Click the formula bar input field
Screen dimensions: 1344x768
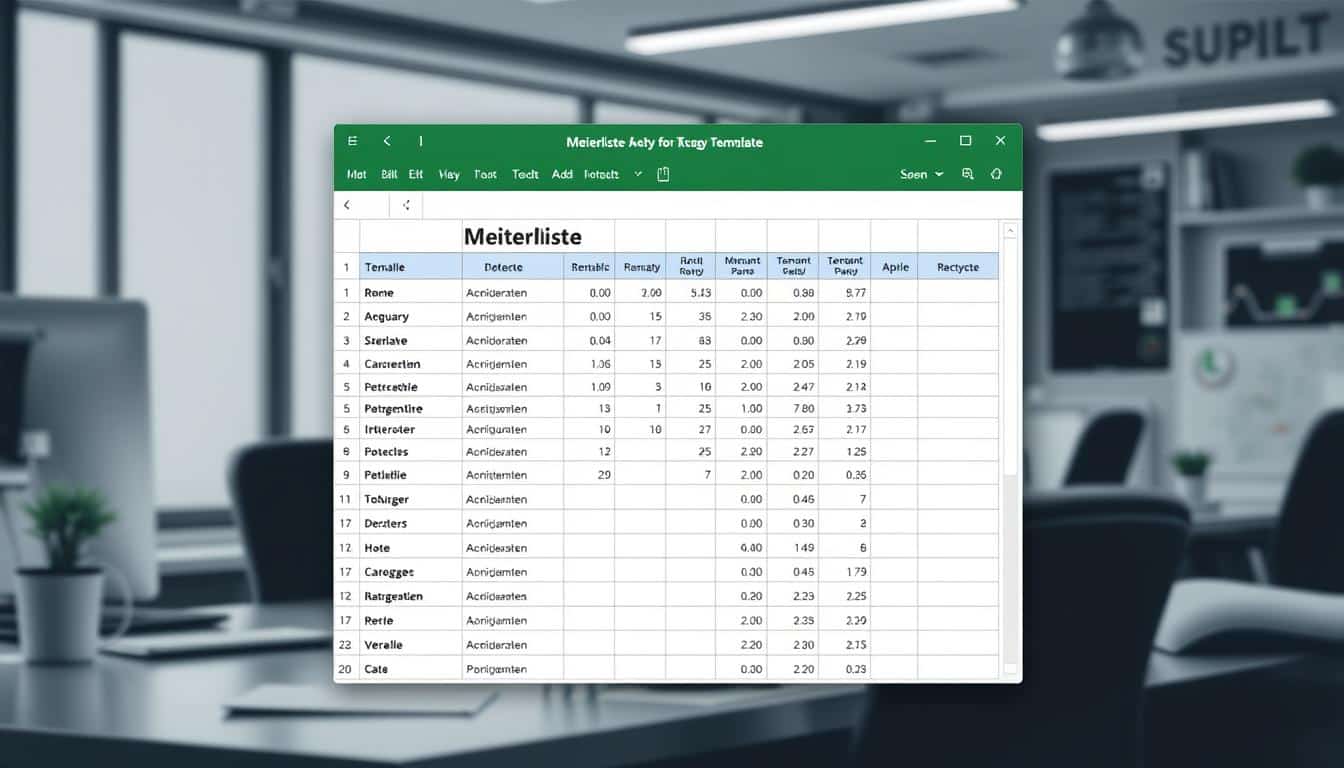coord(721,205)
